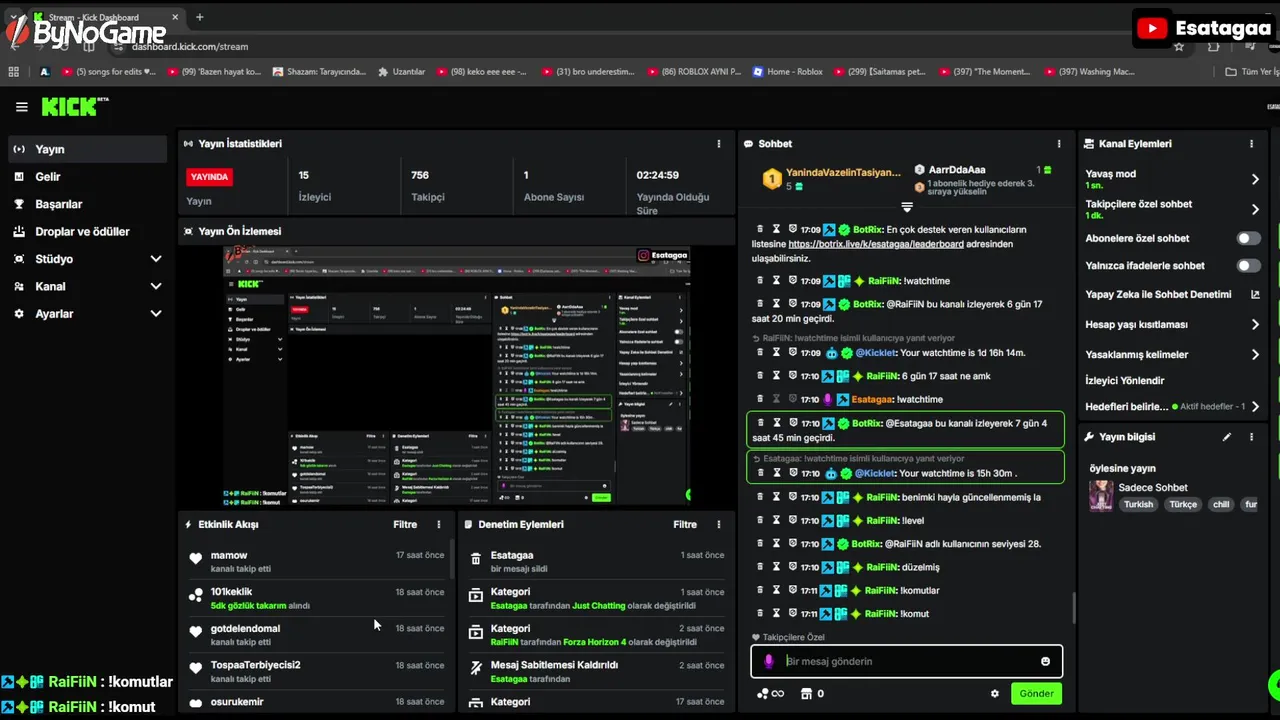
Task: Edit stream info with pencil icon
Action: click(1227, 437)
